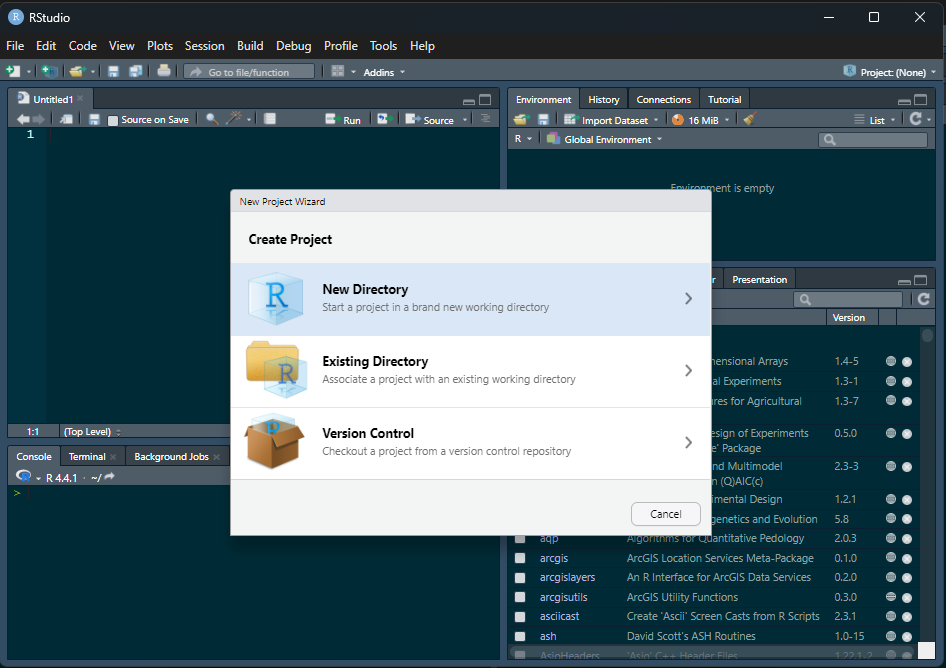Click the compile report notebook icon
The image size is (946, 668).
click(270, 119)
